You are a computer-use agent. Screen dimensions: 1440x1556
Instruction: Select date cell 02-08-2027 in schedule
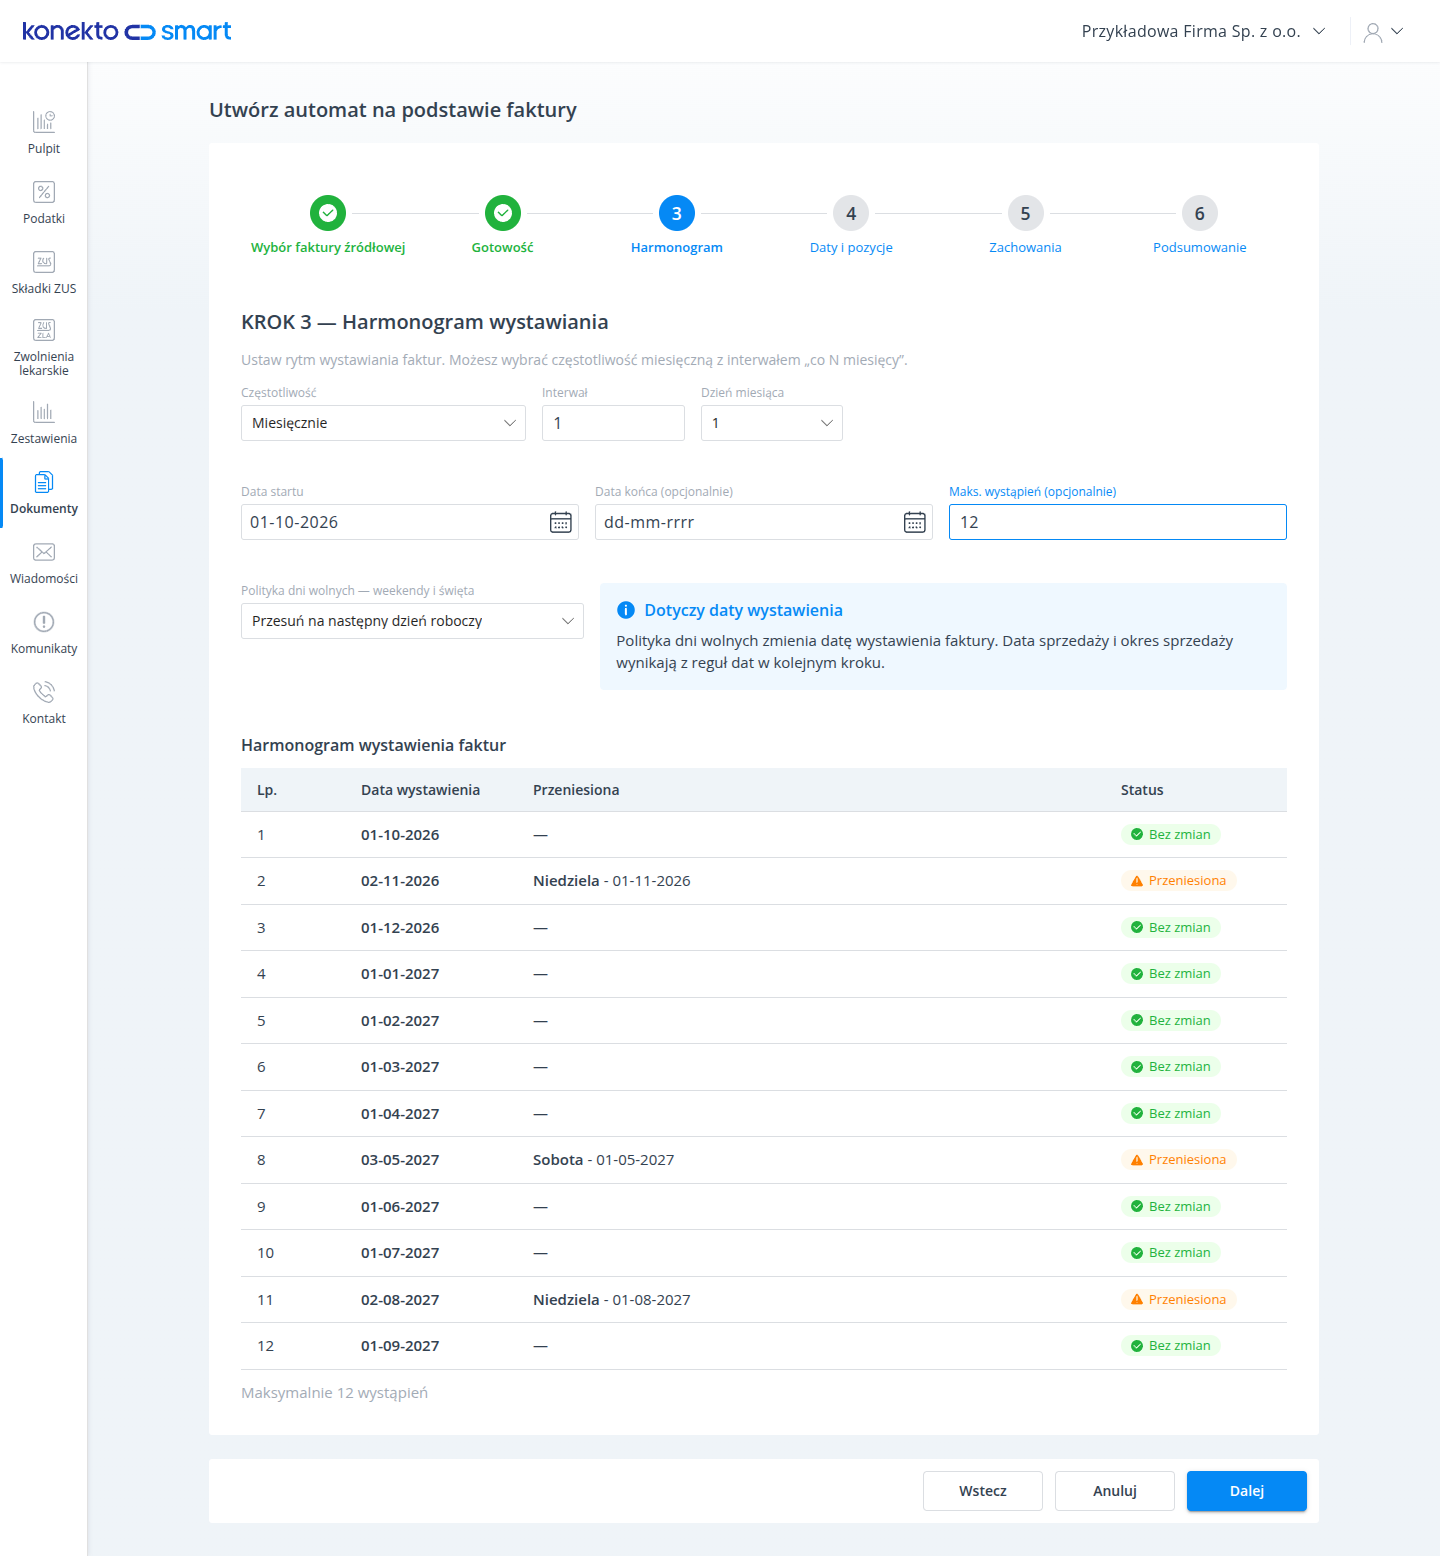click(x=400, y=1300)
